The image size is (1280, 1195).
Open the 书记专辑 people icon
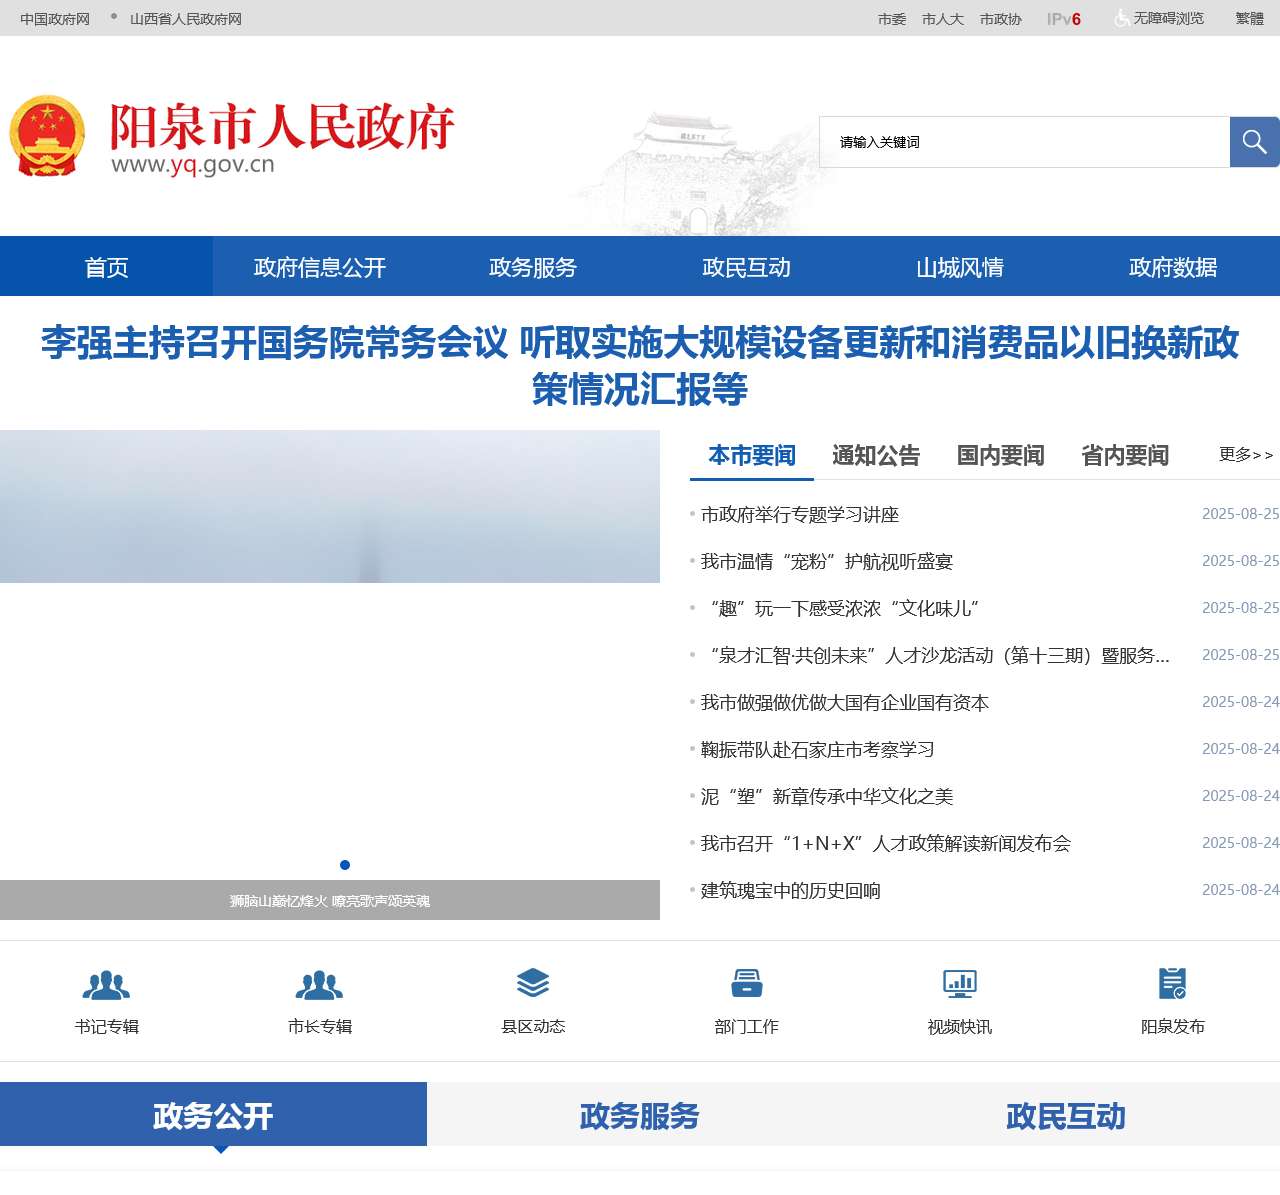tap(106, 985)
